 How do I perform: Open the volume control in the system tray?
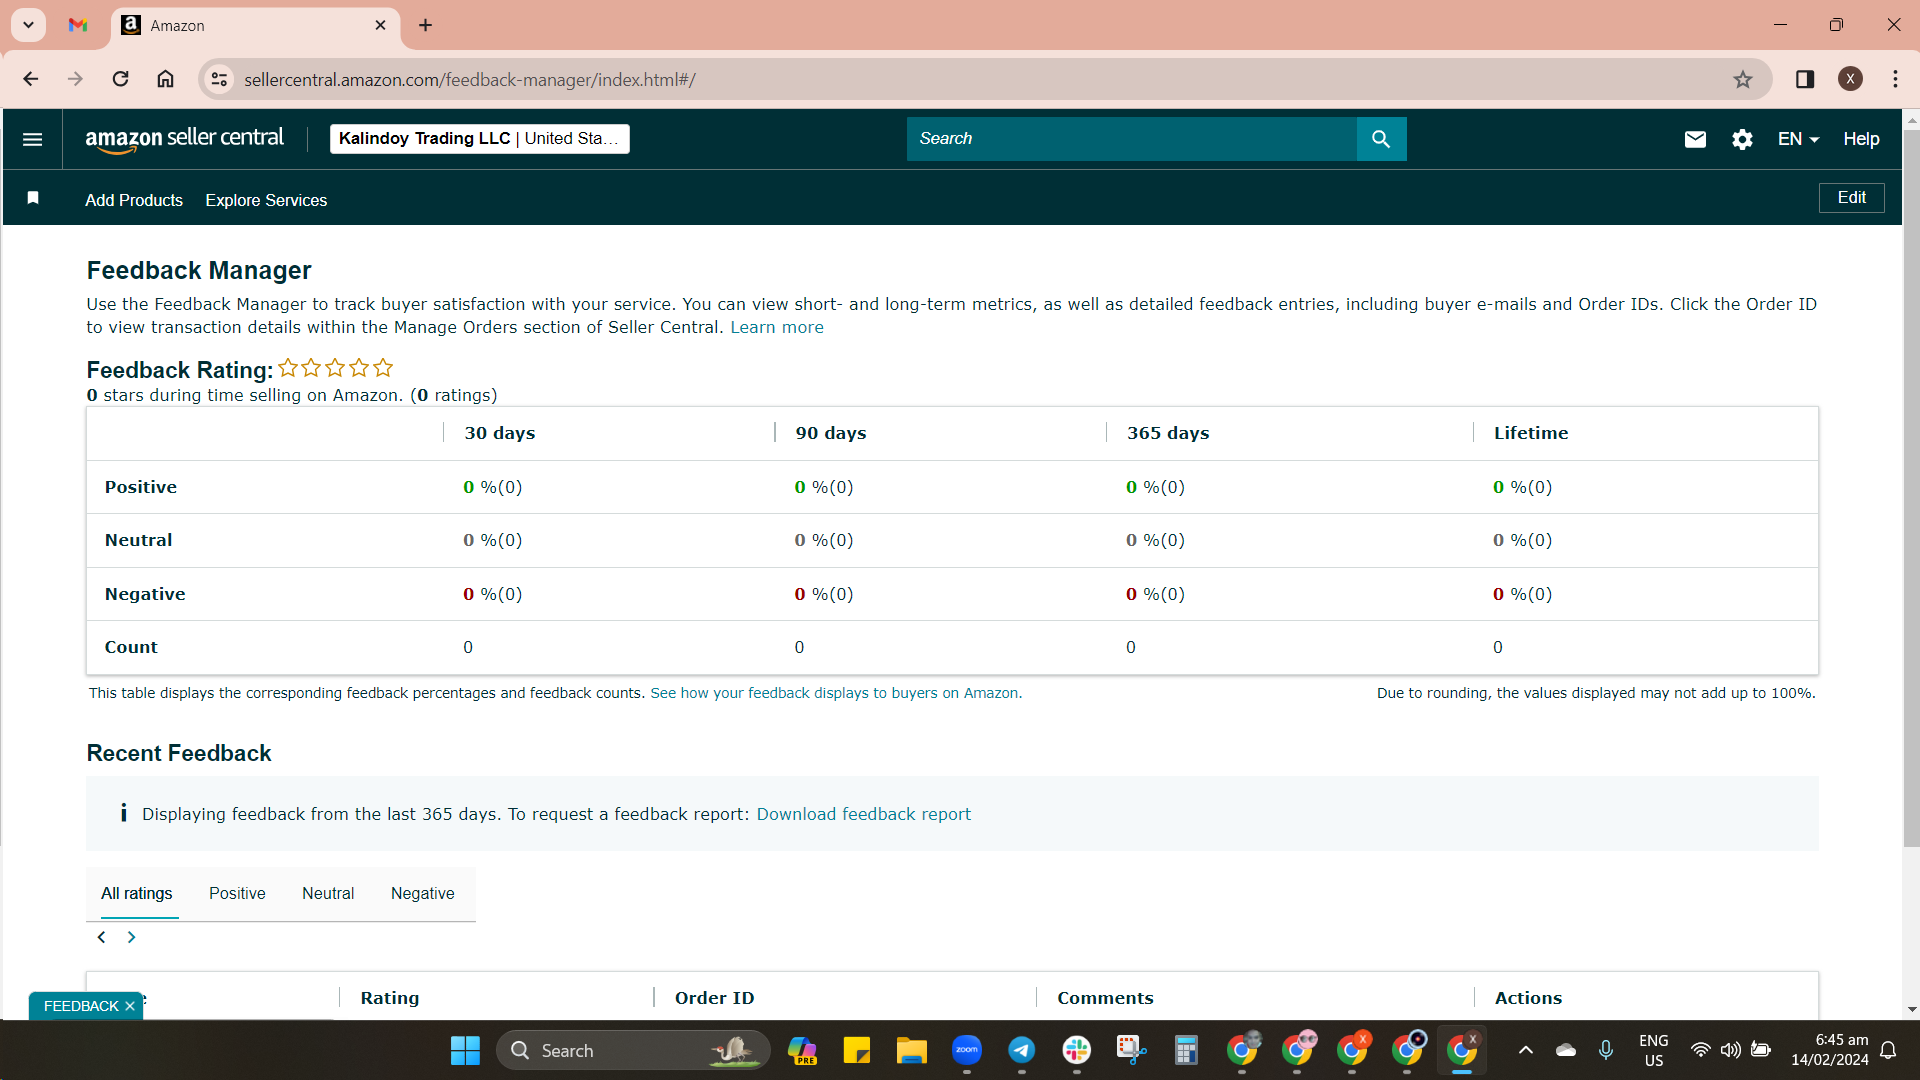[1730, 1050]
